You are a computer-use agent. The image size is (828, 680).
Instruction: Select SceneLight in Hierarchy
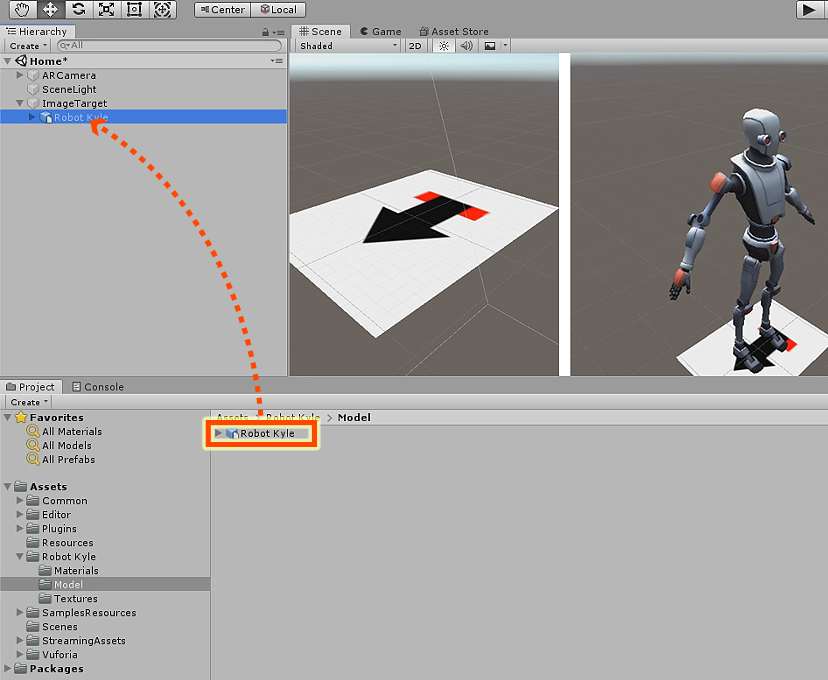[x=69, y=89]
